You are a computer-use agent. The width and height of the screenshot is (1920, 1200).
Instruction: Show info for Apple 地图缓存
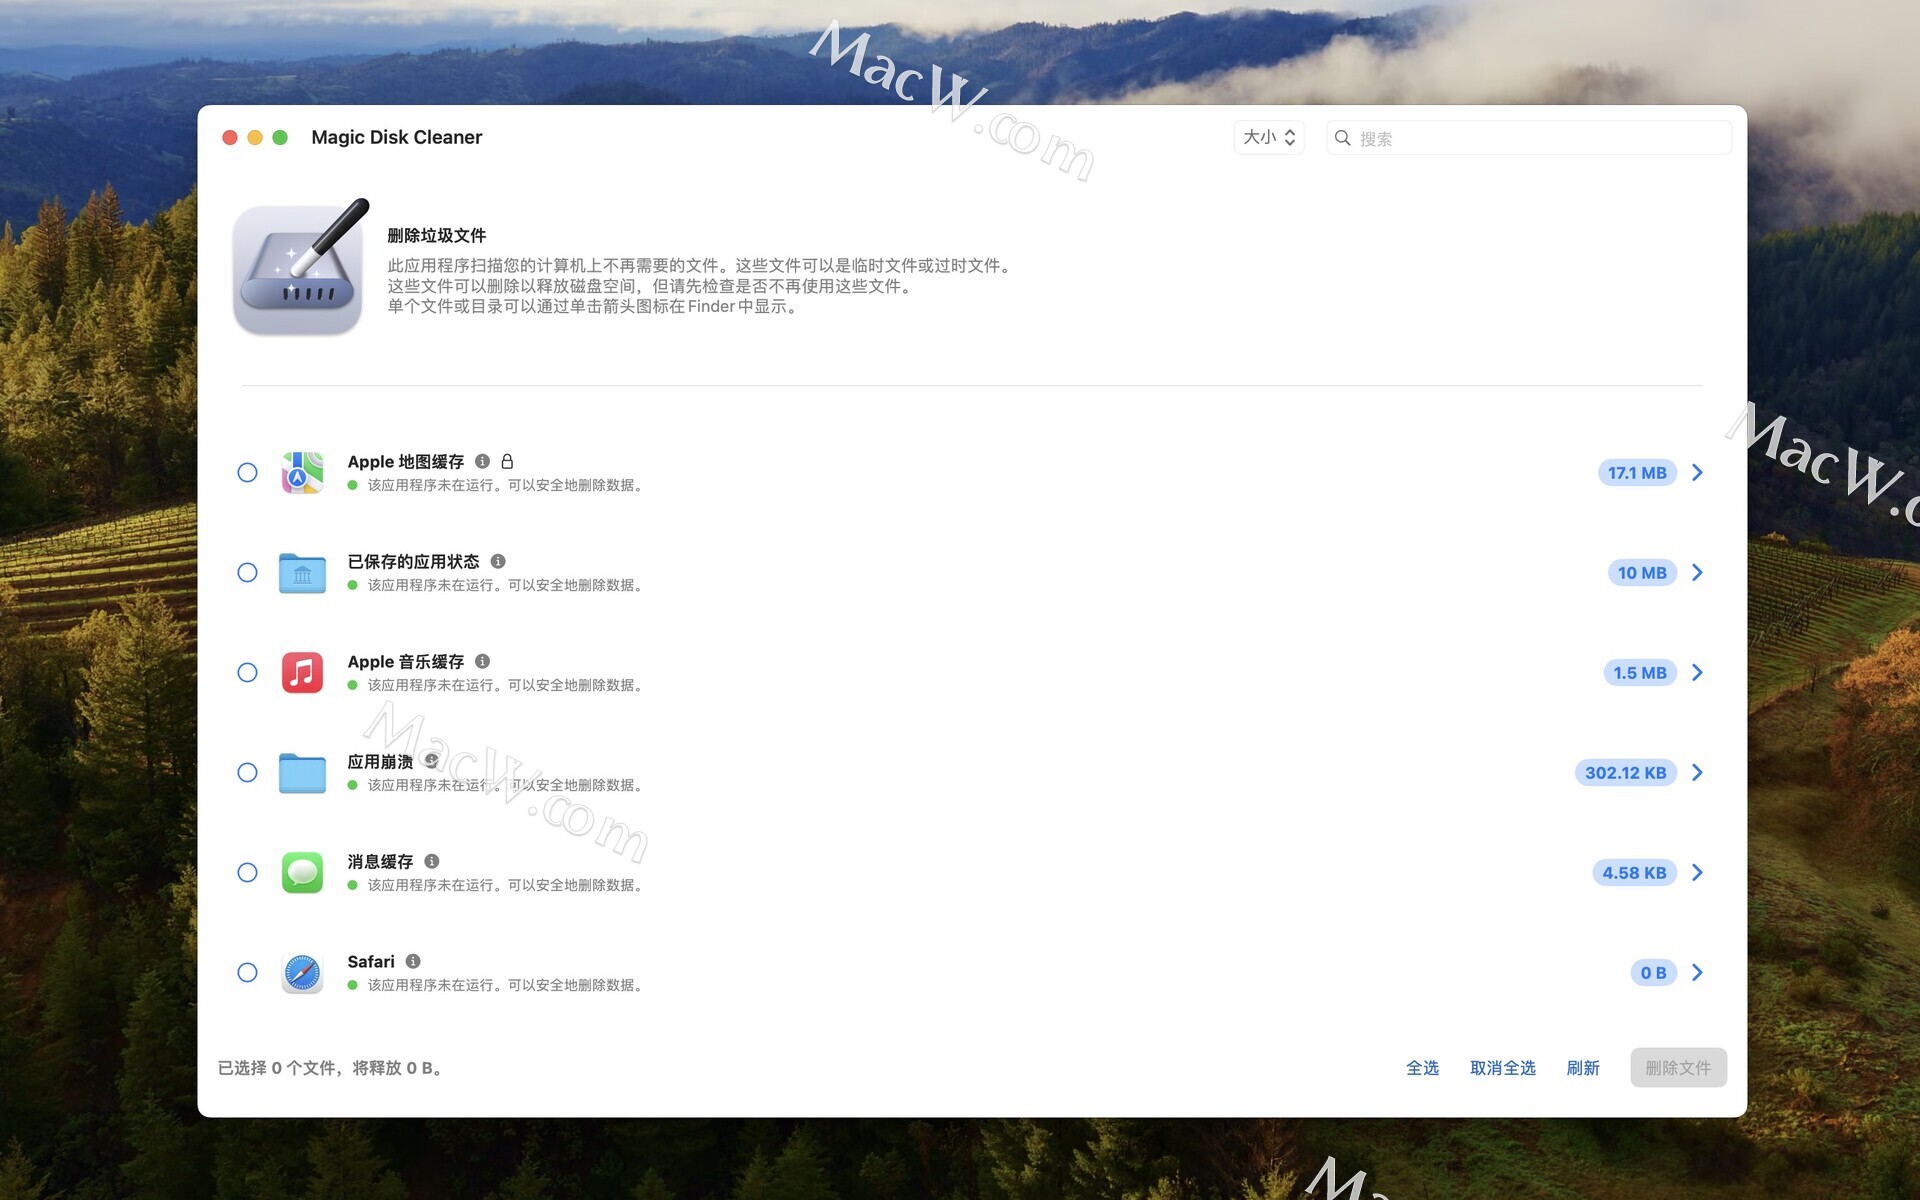click(x=482, y=461)
